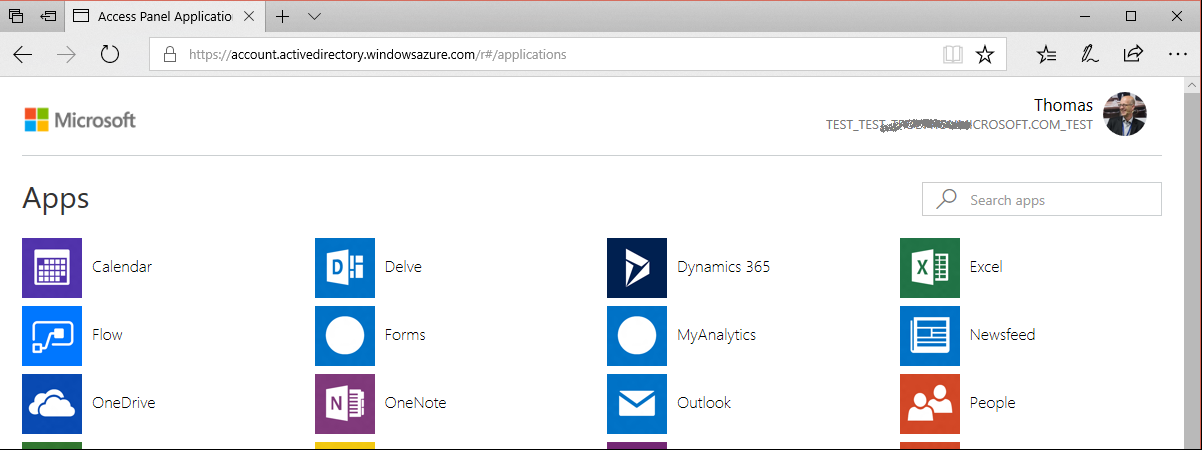Open the OneNote app icon
Image resolution: width=1202 pixels, height=450 pixels.
pyautogui.click(x=345, y=403)
